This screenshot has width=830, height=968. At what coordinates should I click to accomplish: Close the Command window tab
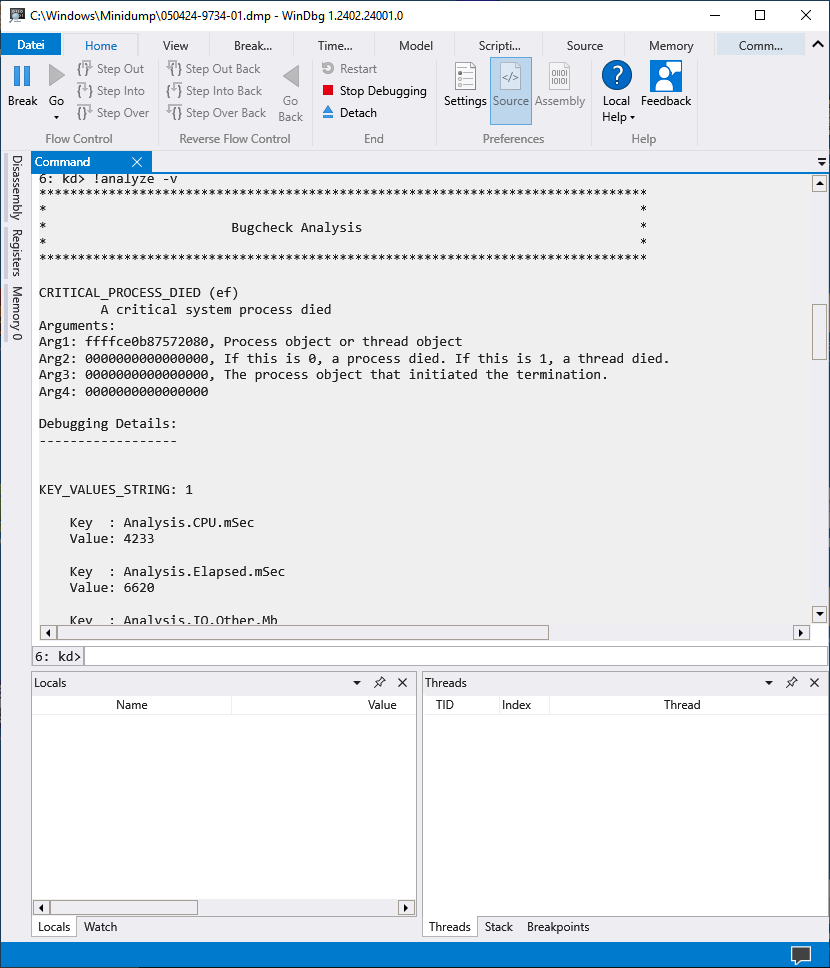click(x=137, y=162)
